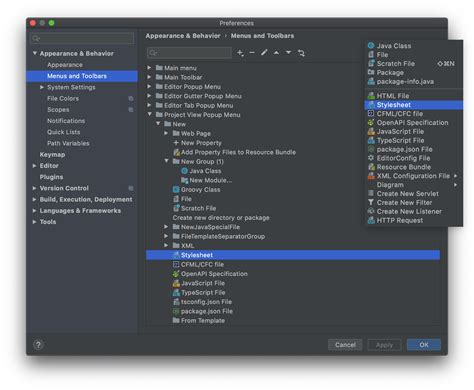Move selected item up with arrow icon
474x390 pixels.
[276, 53]
